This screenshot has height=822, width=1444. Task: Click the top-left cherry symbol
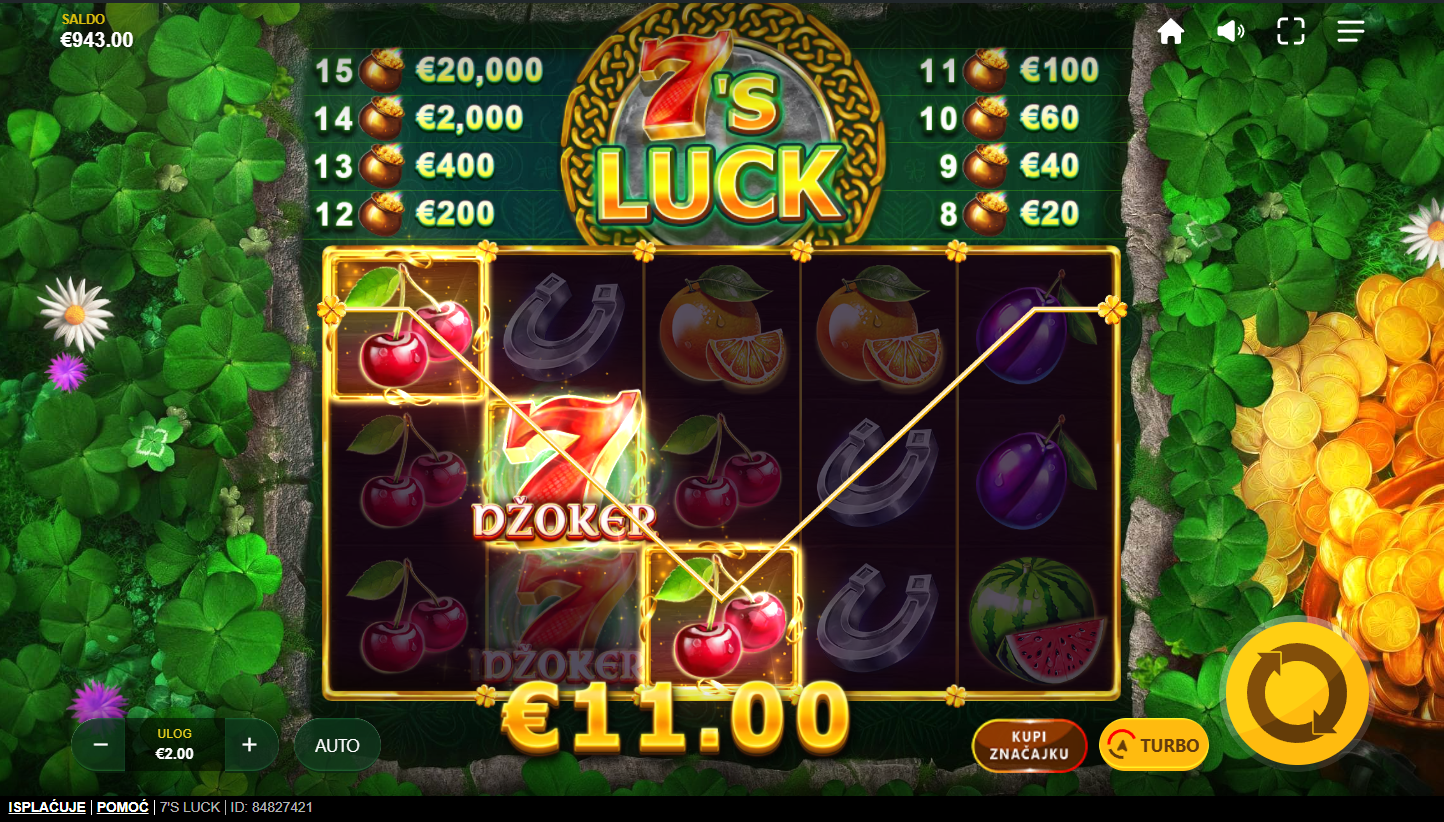pyautogui.click(x=408, y=327)
